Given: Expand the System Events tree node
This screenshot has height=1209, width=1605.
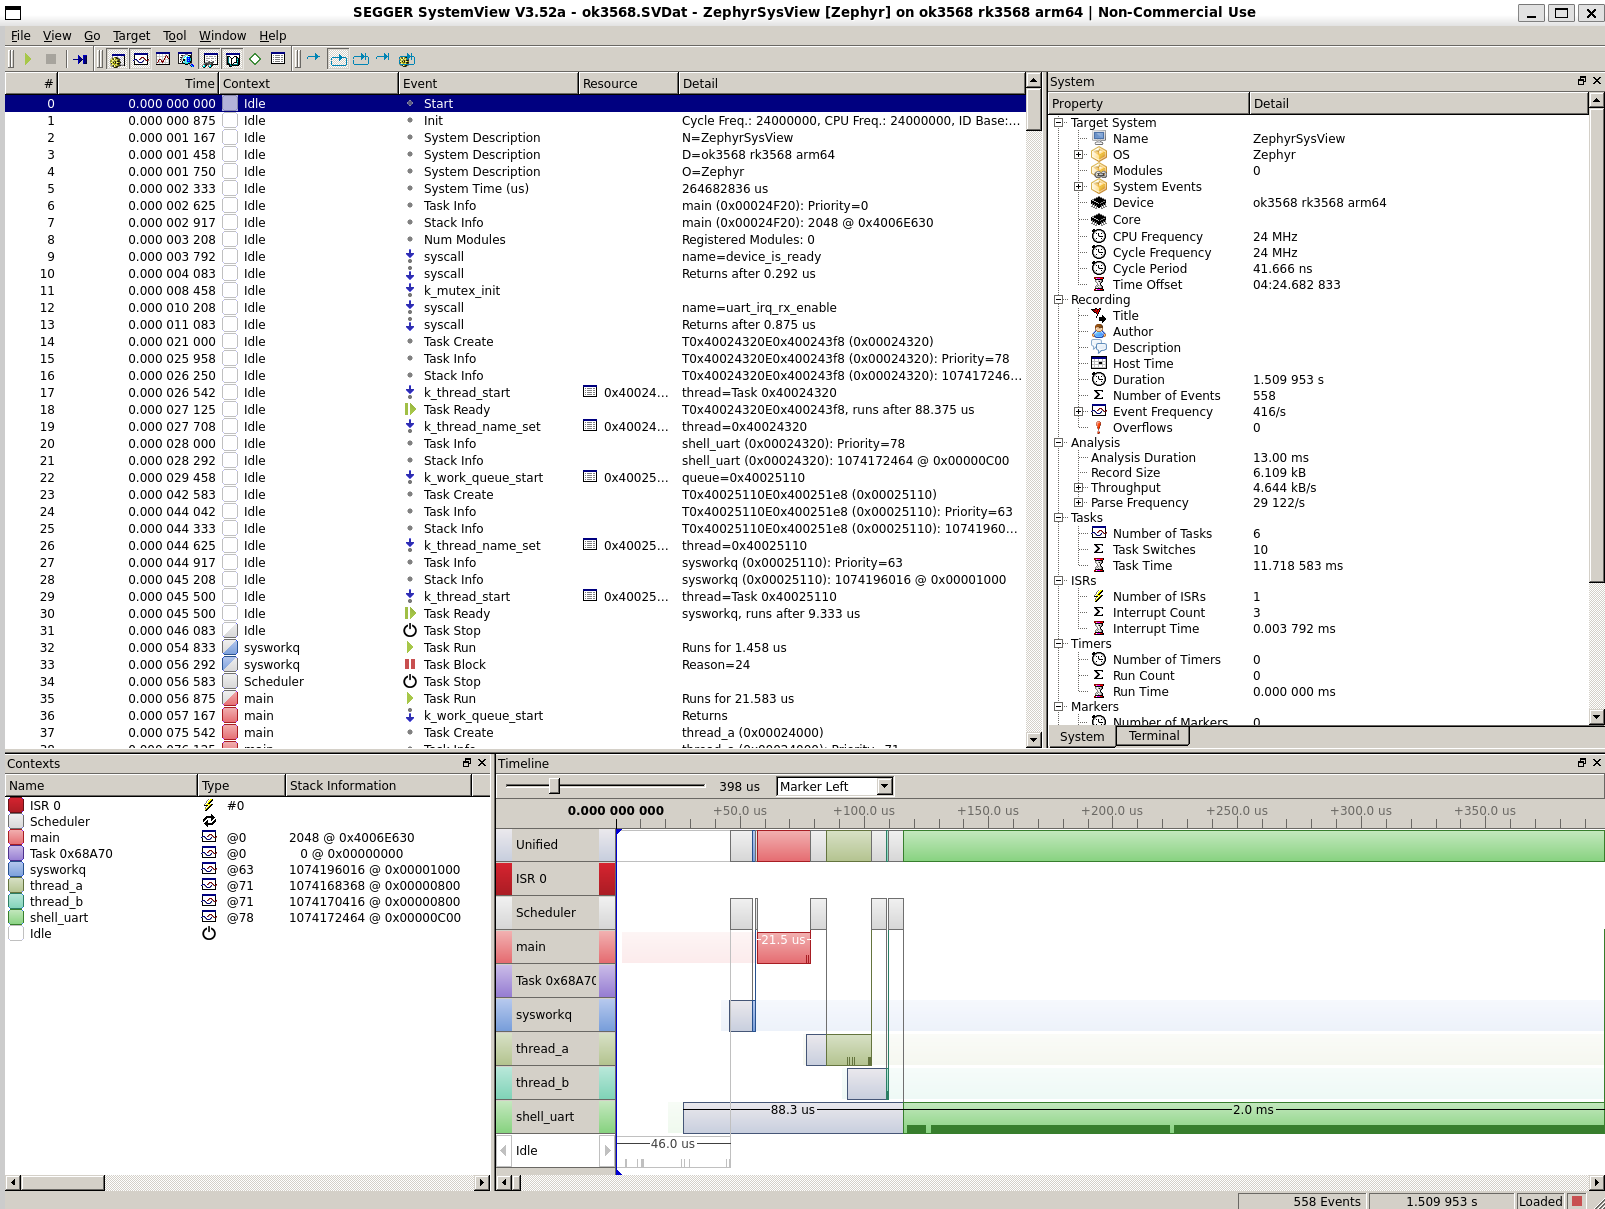Looking at the screenshot, I should 1079,186.
